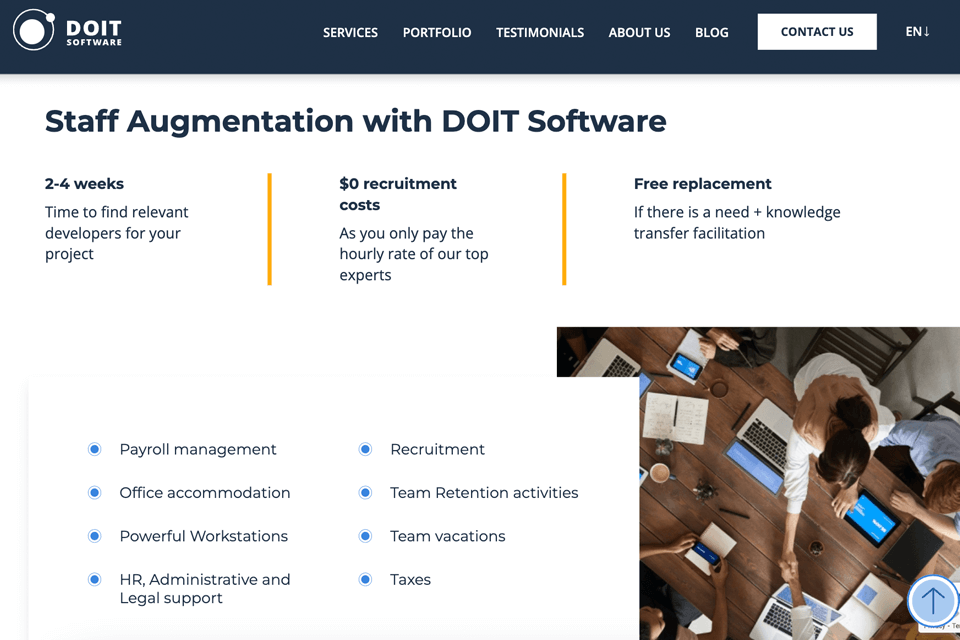Click the 'Powerful Workstations' text
Viewport: 960px width, 640px height.
[x=203, y=536]
